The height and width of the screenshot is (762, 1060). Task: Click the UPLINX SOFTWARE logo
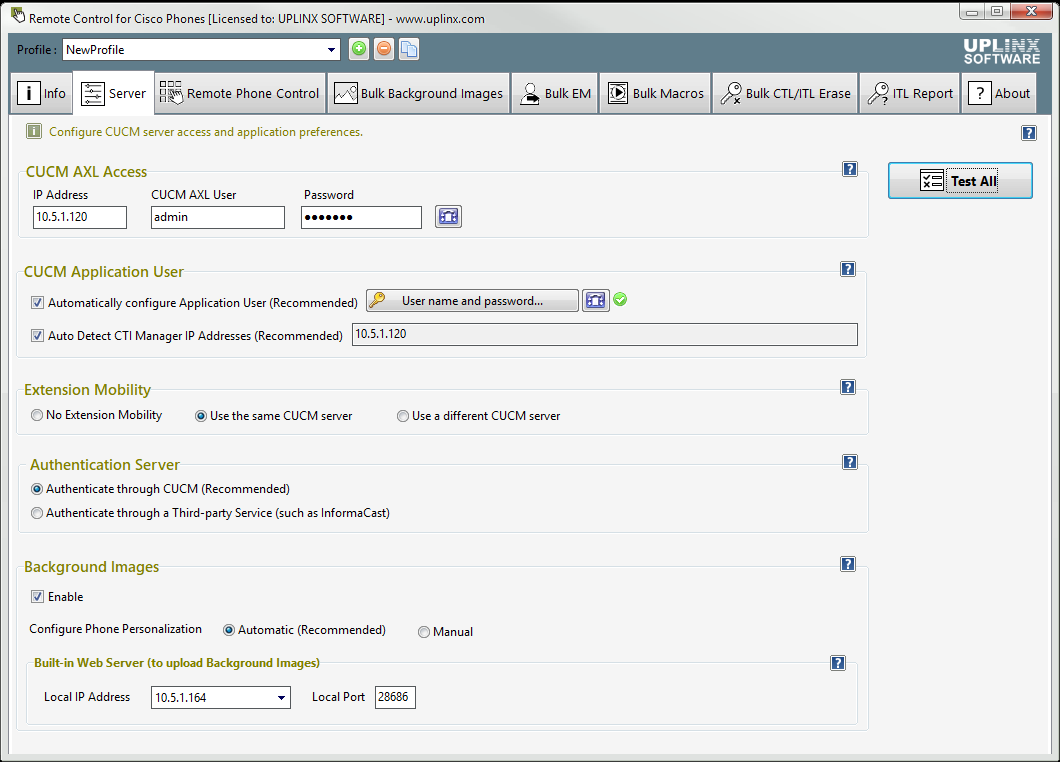pyautogui.click(x=1002, y=51)
